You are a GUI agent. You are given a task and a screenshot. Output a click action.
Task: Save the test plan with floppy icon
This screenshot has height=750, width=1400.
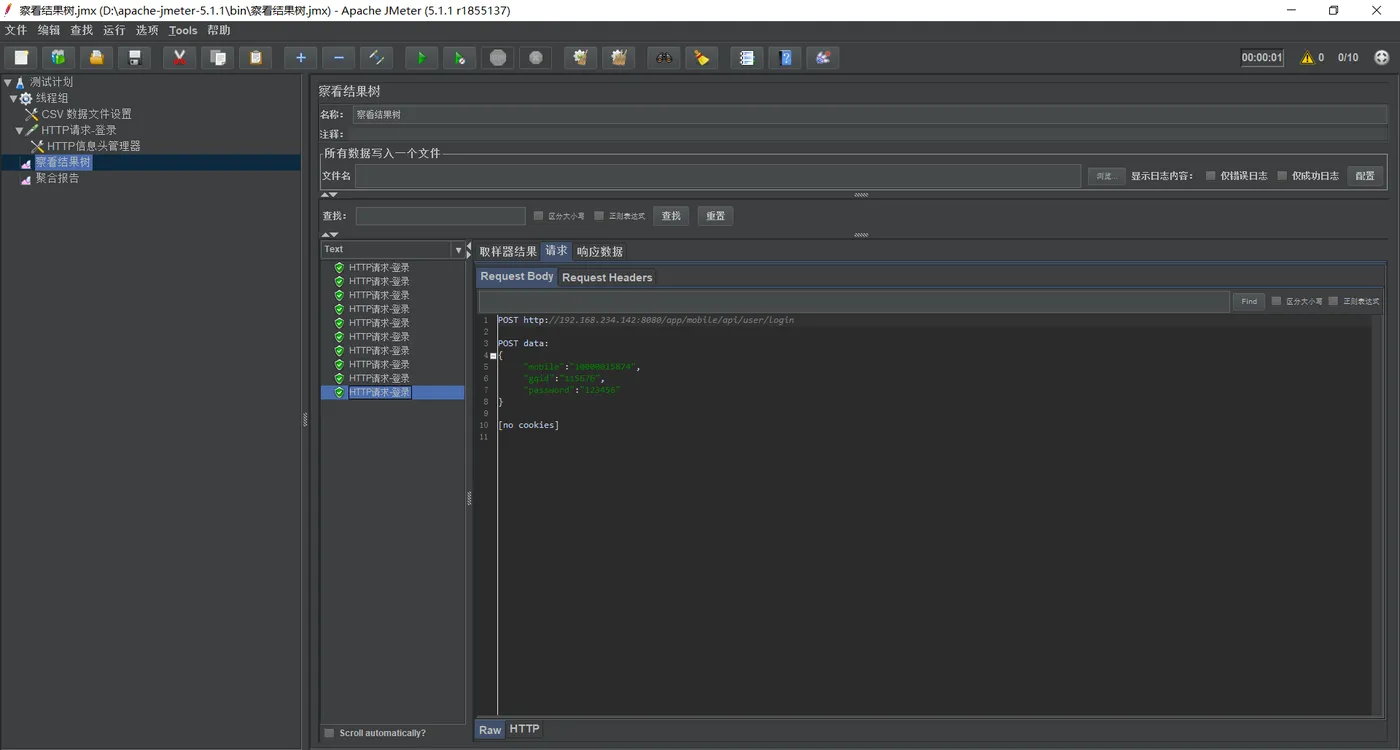click(x=134, y=58)
